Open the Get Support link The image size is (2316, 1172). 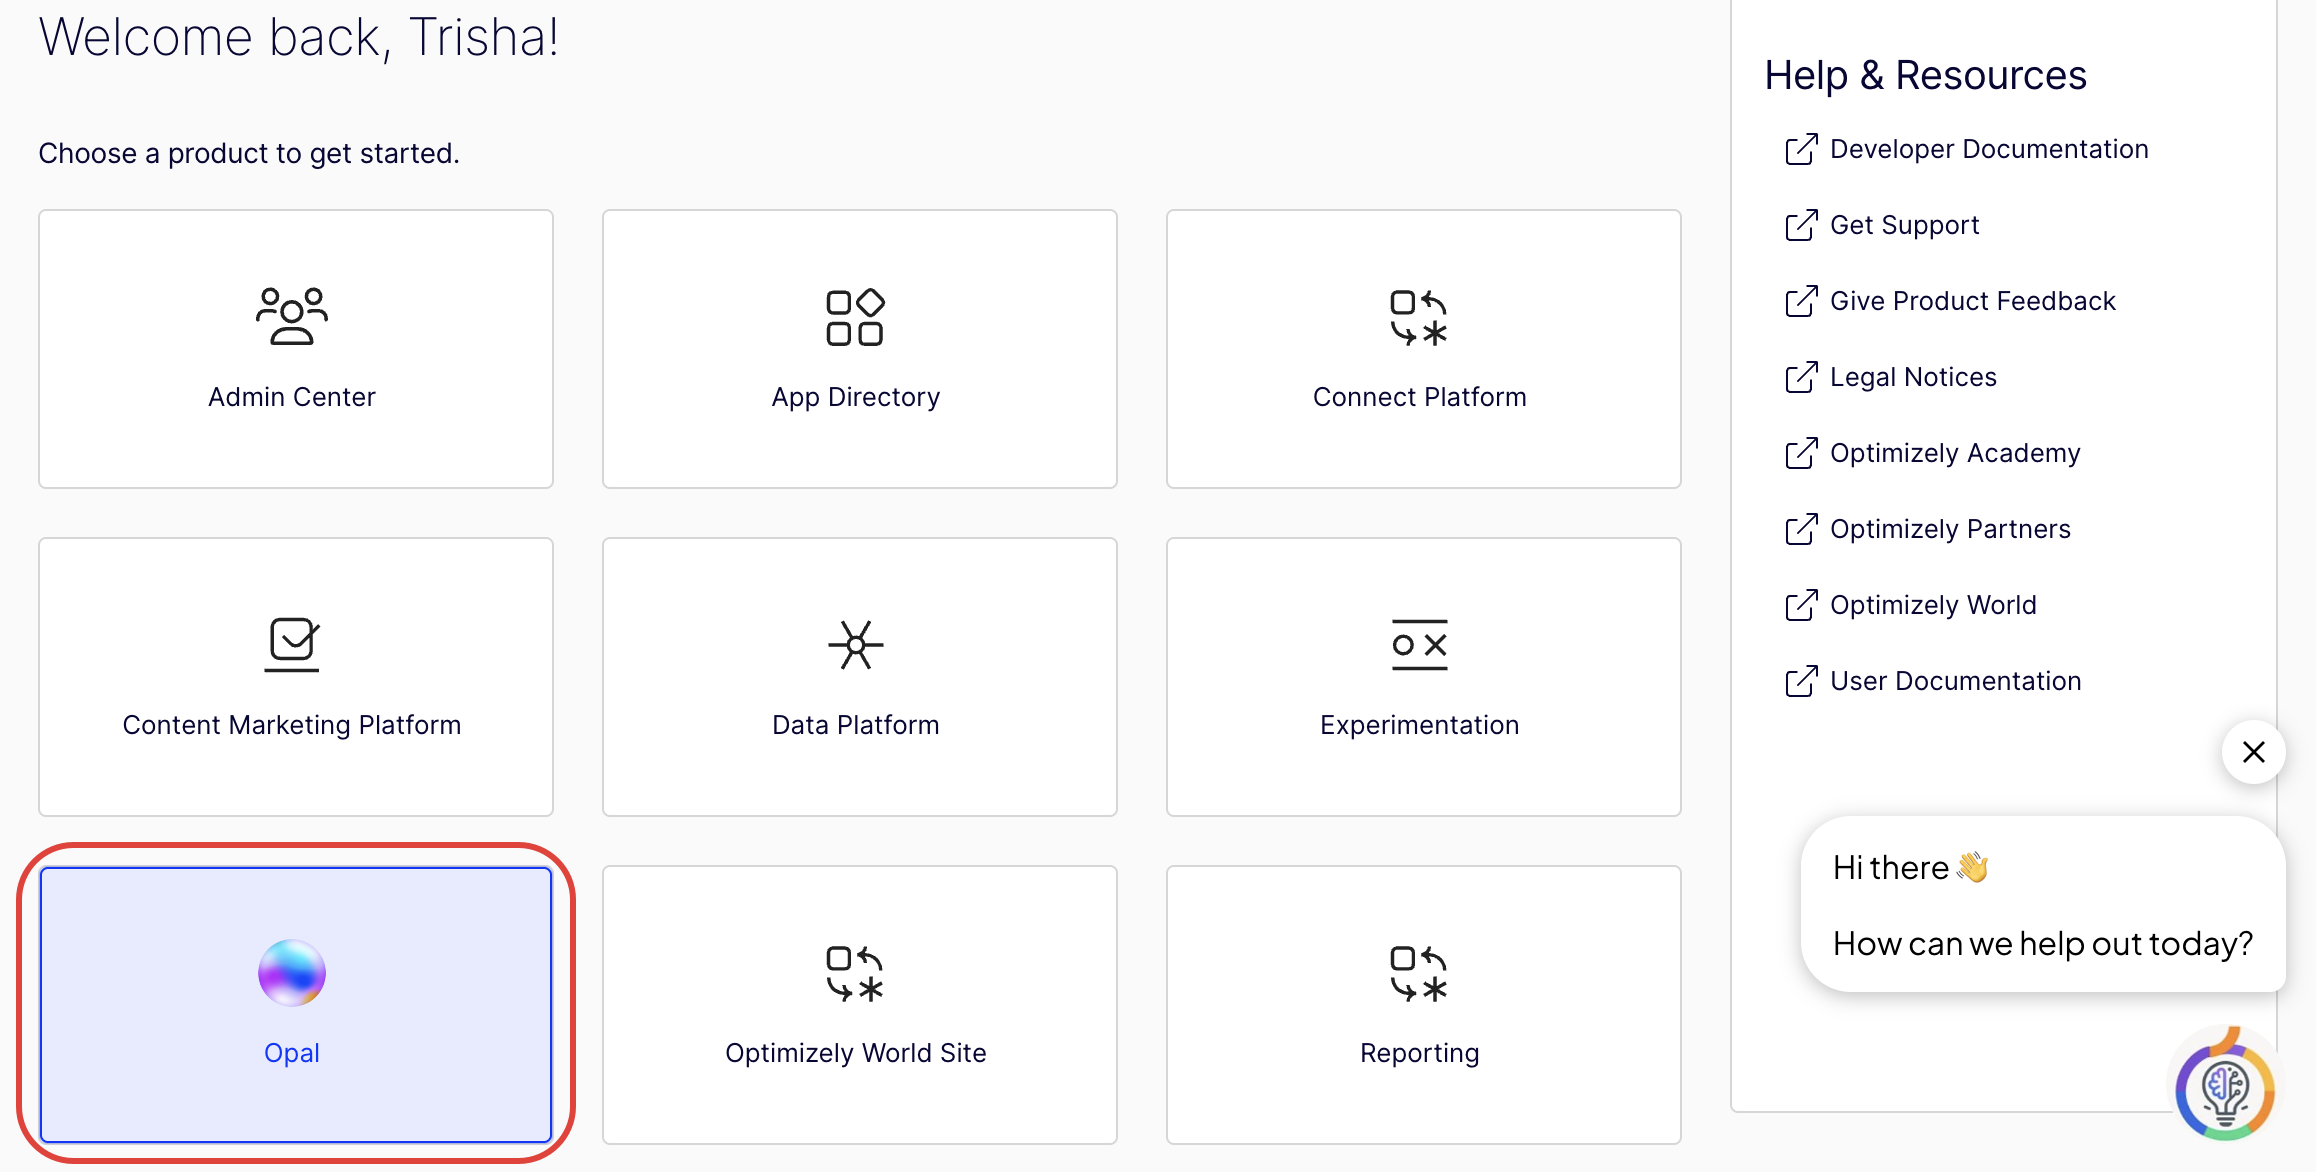(x=1904, y=225)
